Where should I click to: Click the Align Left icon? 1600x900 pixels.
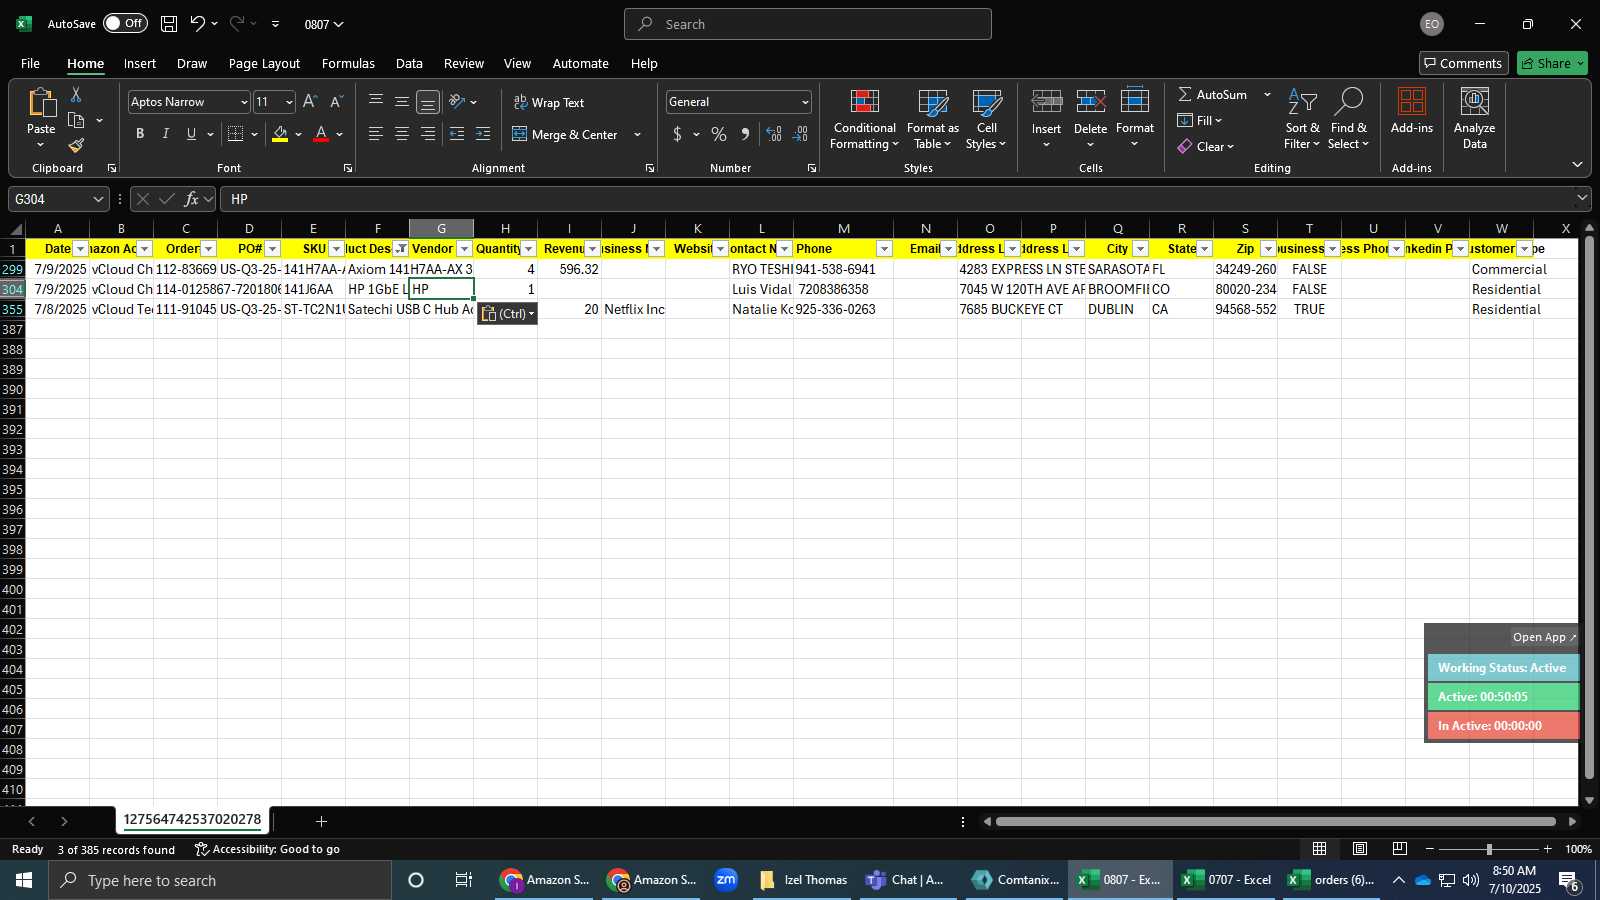coord(376,134)
